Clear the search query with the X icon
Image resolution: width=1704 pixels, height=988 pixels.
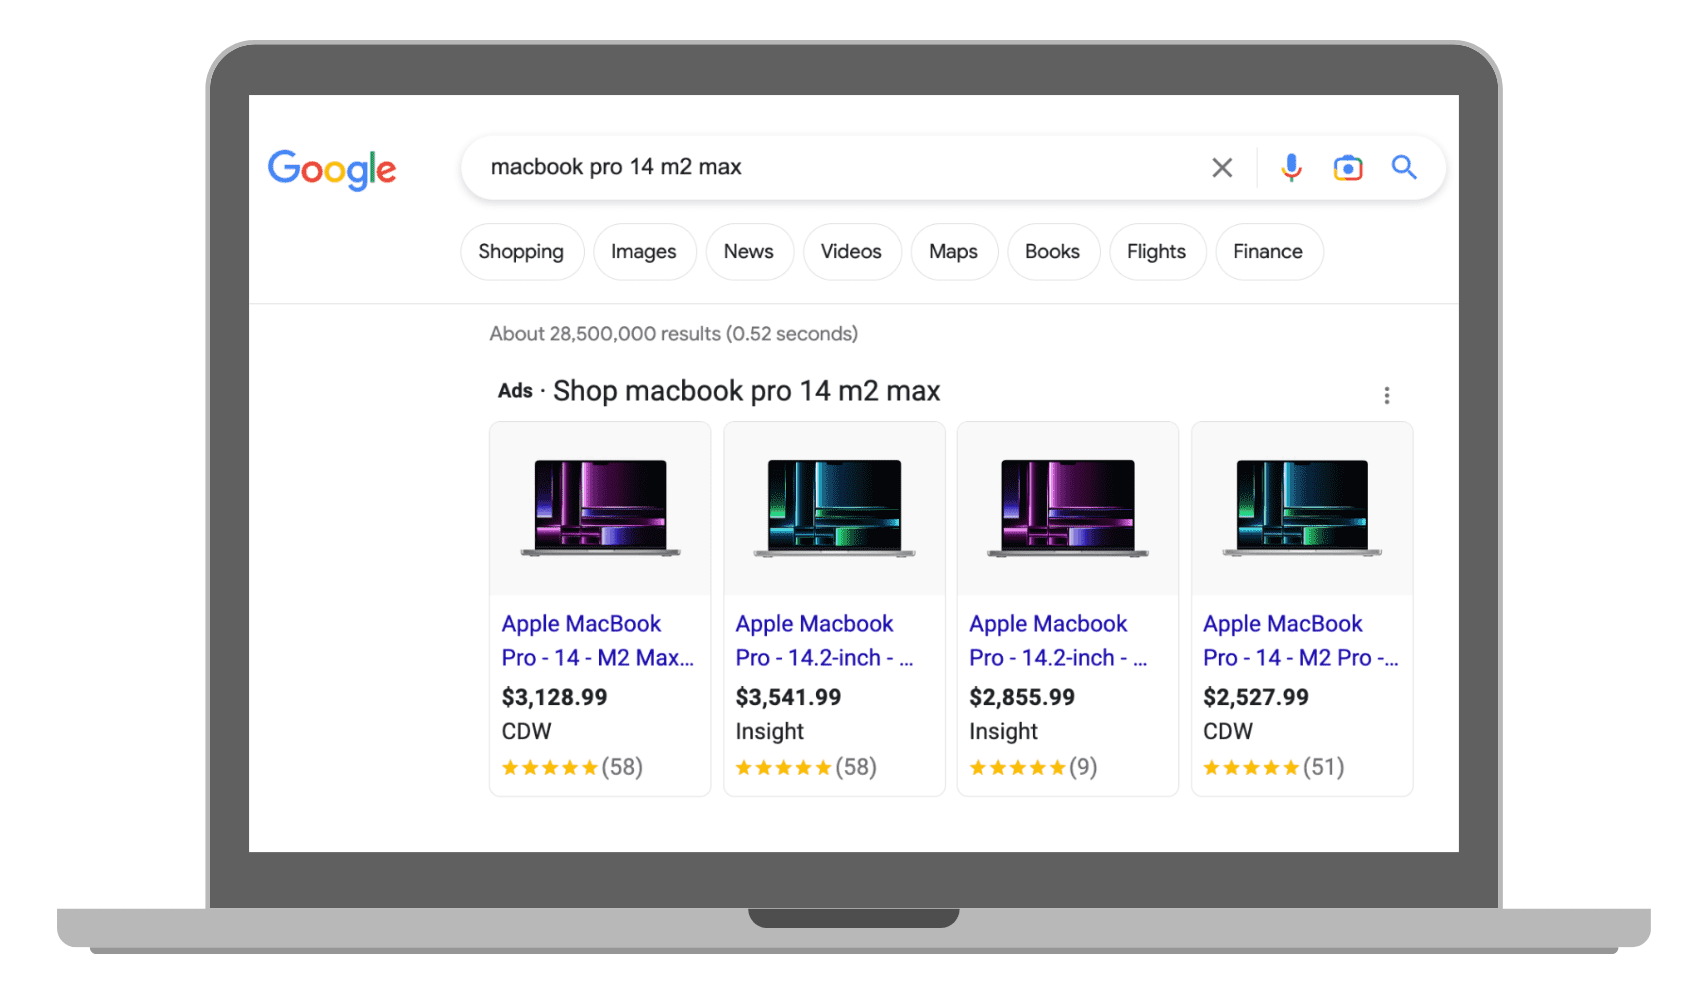[x=1222, y=167]
